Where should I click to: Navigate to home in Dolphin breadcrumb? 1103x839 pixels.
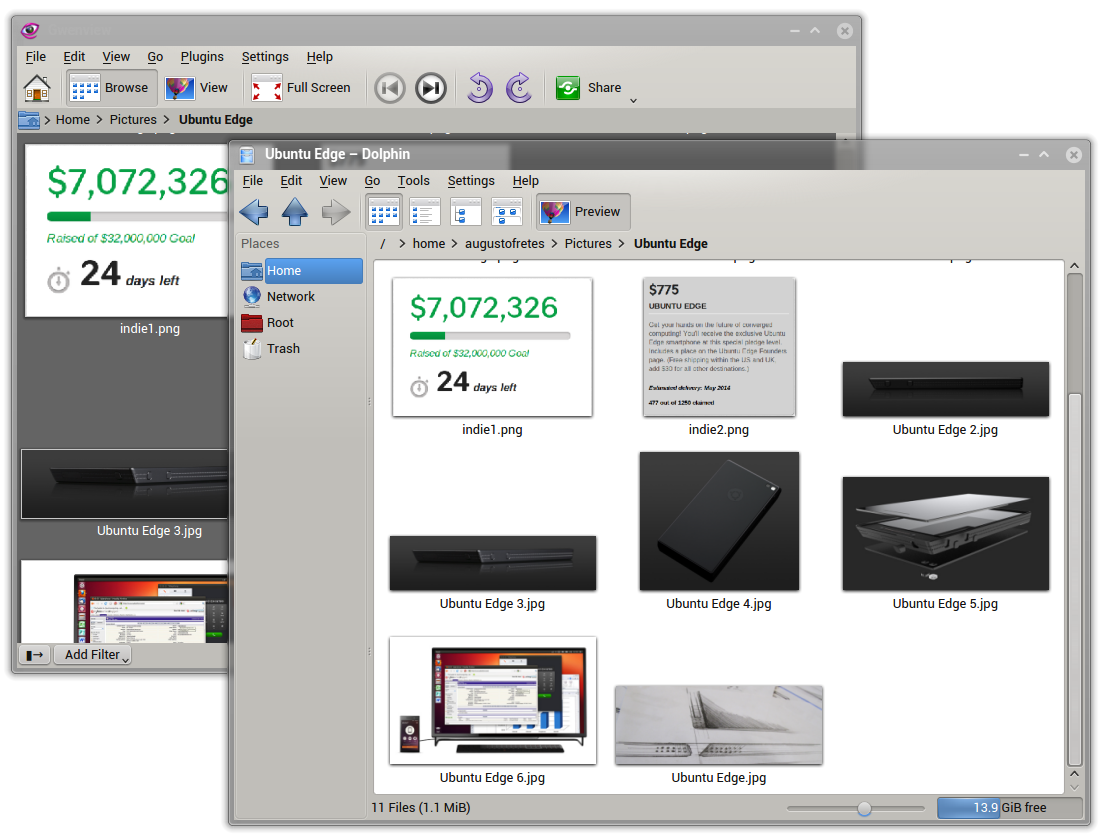pos(429,244)
